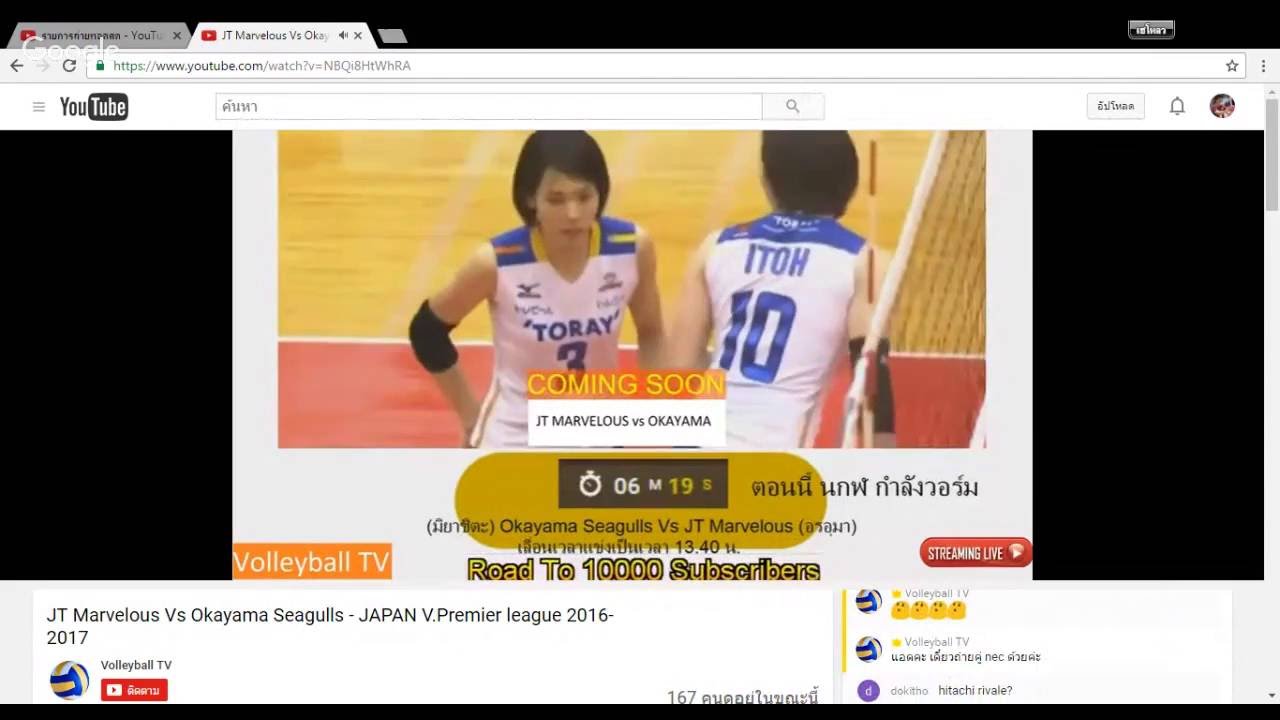The width and height of the screenshot is (1280, 720).
Task: Click the video title text
Action: click(x=330, y=626)
